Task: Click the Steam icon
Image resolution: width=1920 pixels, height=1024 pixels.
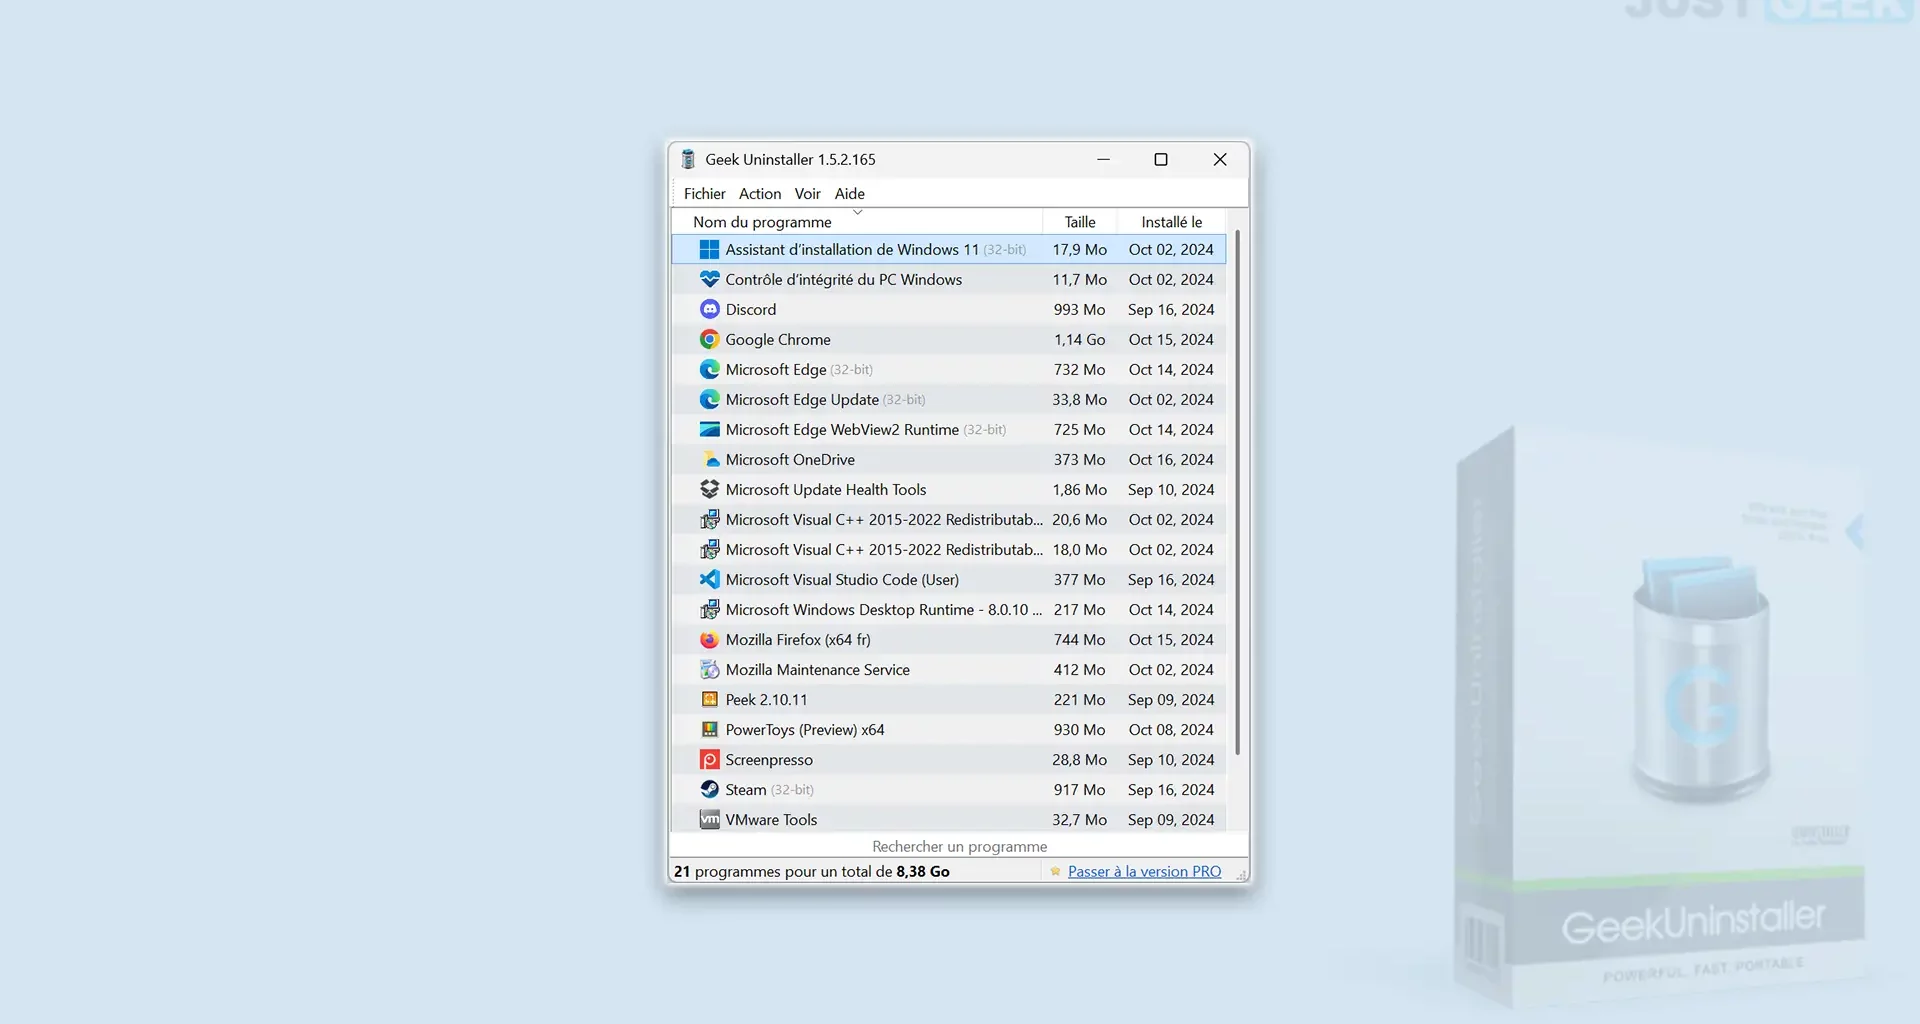Action: (x=709, y=789)
